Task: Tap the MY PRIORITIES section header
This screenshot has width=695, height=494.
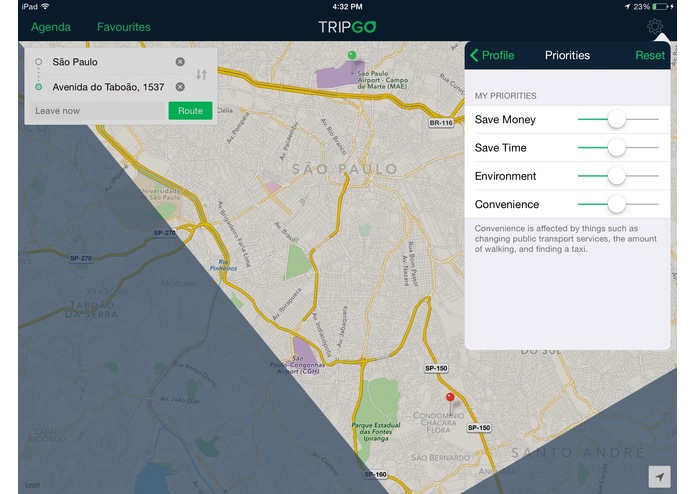Action: click(505, 96)
